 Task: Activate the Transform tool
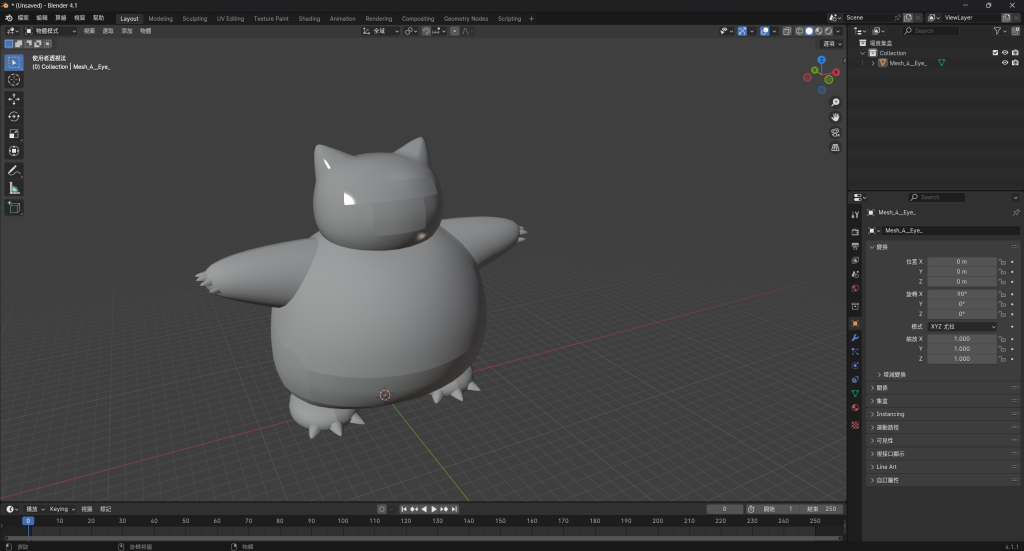(14, 151)
